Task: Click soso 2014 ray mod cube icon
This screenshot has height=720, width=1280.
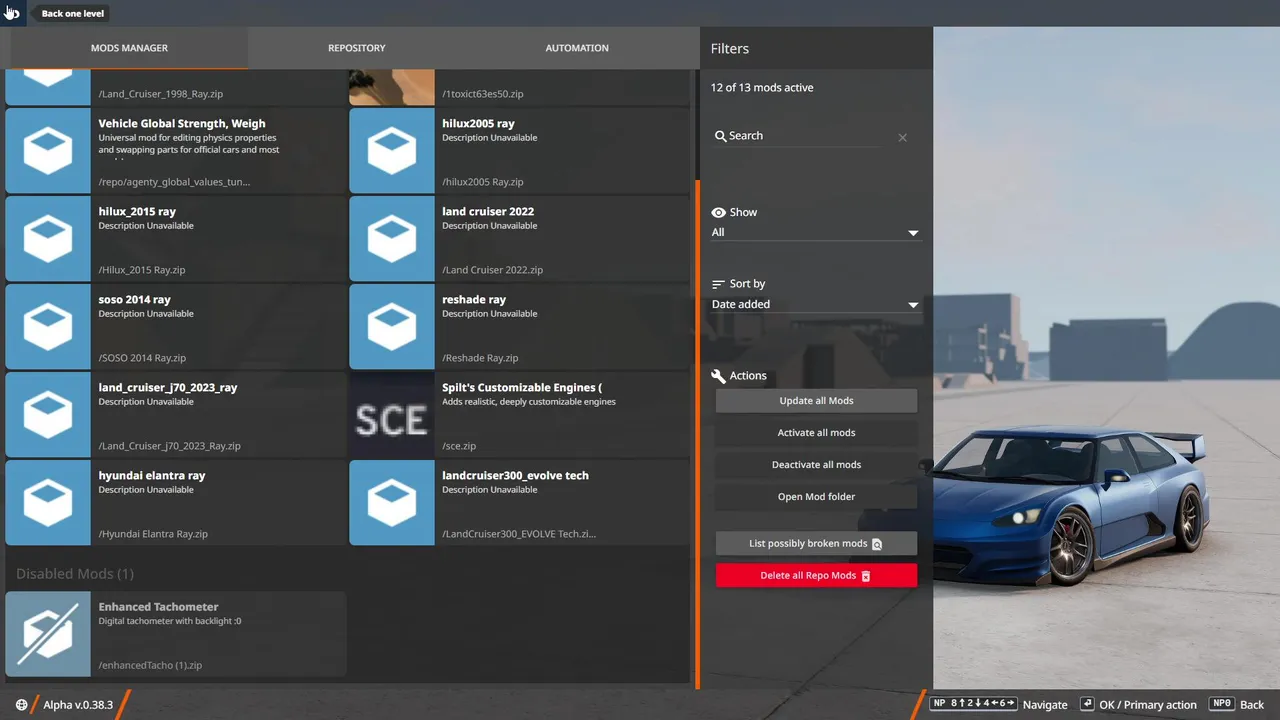Action: (48, 327)
